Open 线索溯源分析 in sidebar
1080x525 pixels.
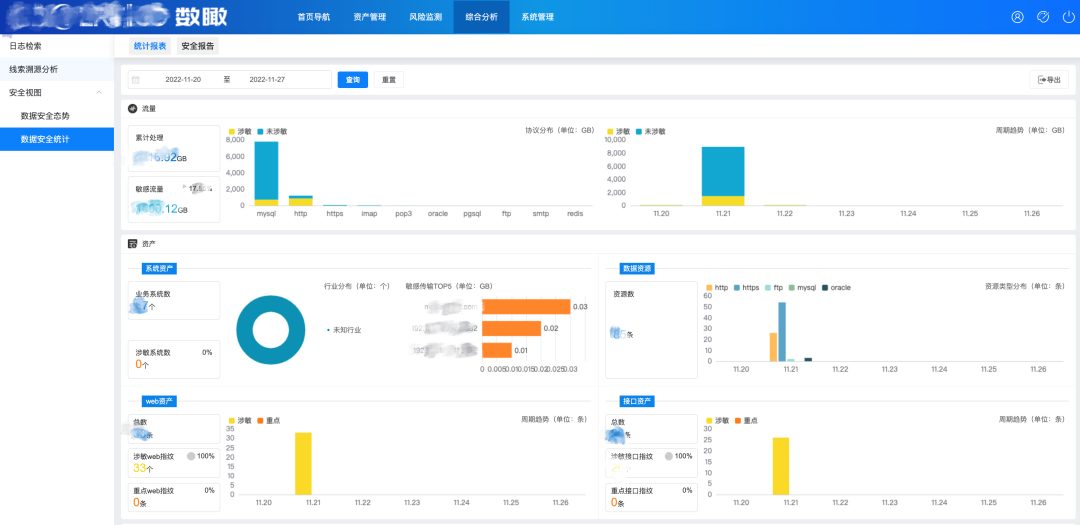56,70
